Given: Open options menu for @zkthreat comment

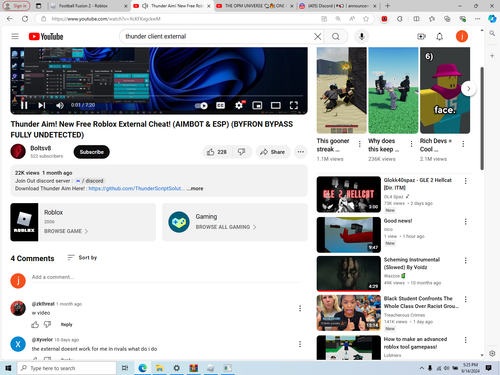Looking at the screenshot, I should pos(300,308).
